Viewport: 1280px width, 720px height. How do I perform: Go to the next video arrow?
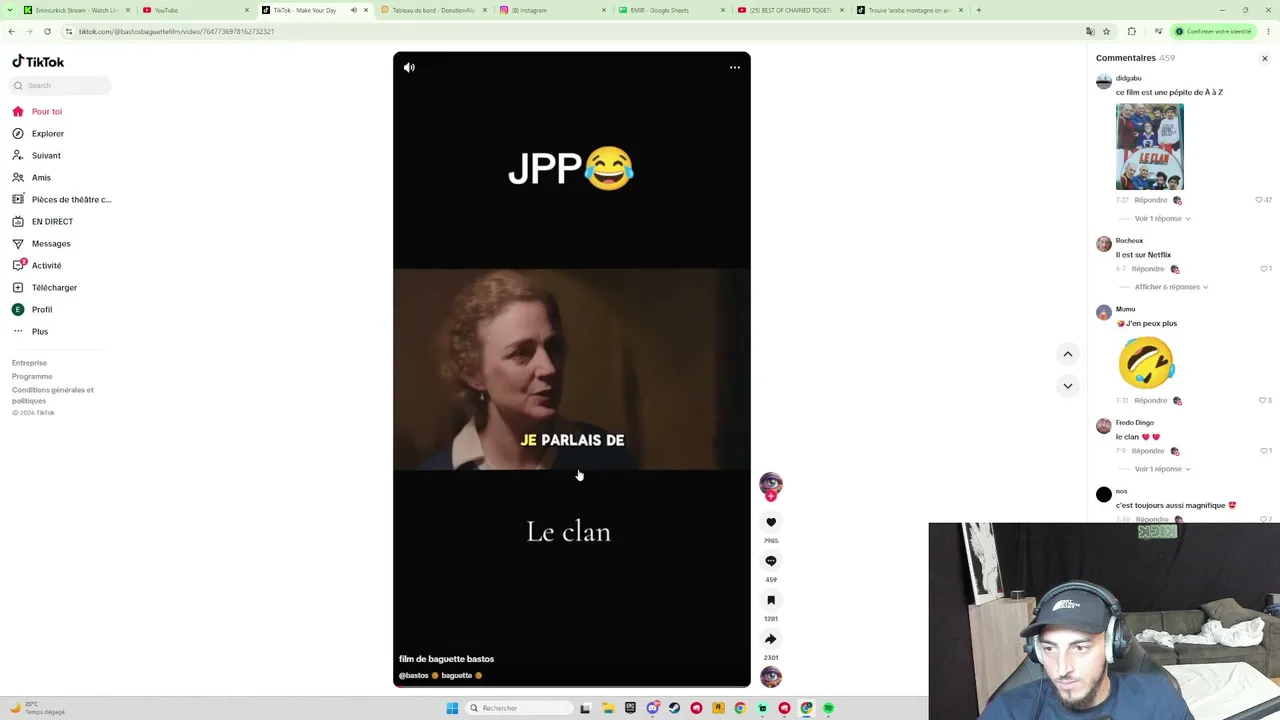pos(1068,386)
